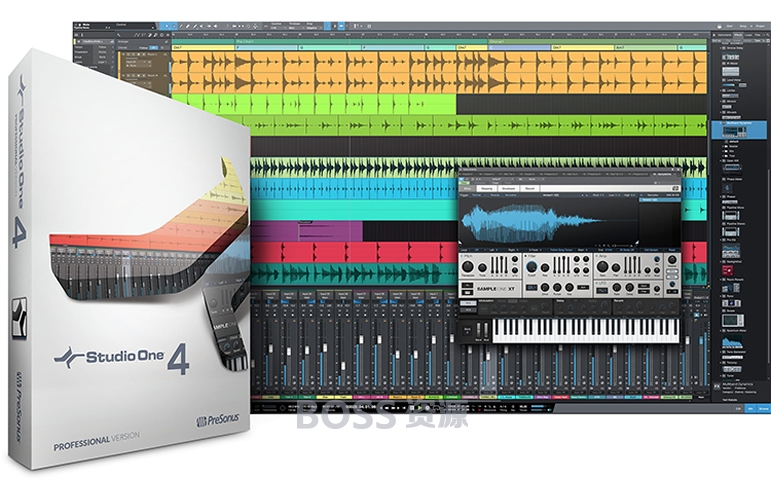Click the first Dm7 block in the Chord track
Viewport: 771px width, 479px height.
click(x=203, y=48)
